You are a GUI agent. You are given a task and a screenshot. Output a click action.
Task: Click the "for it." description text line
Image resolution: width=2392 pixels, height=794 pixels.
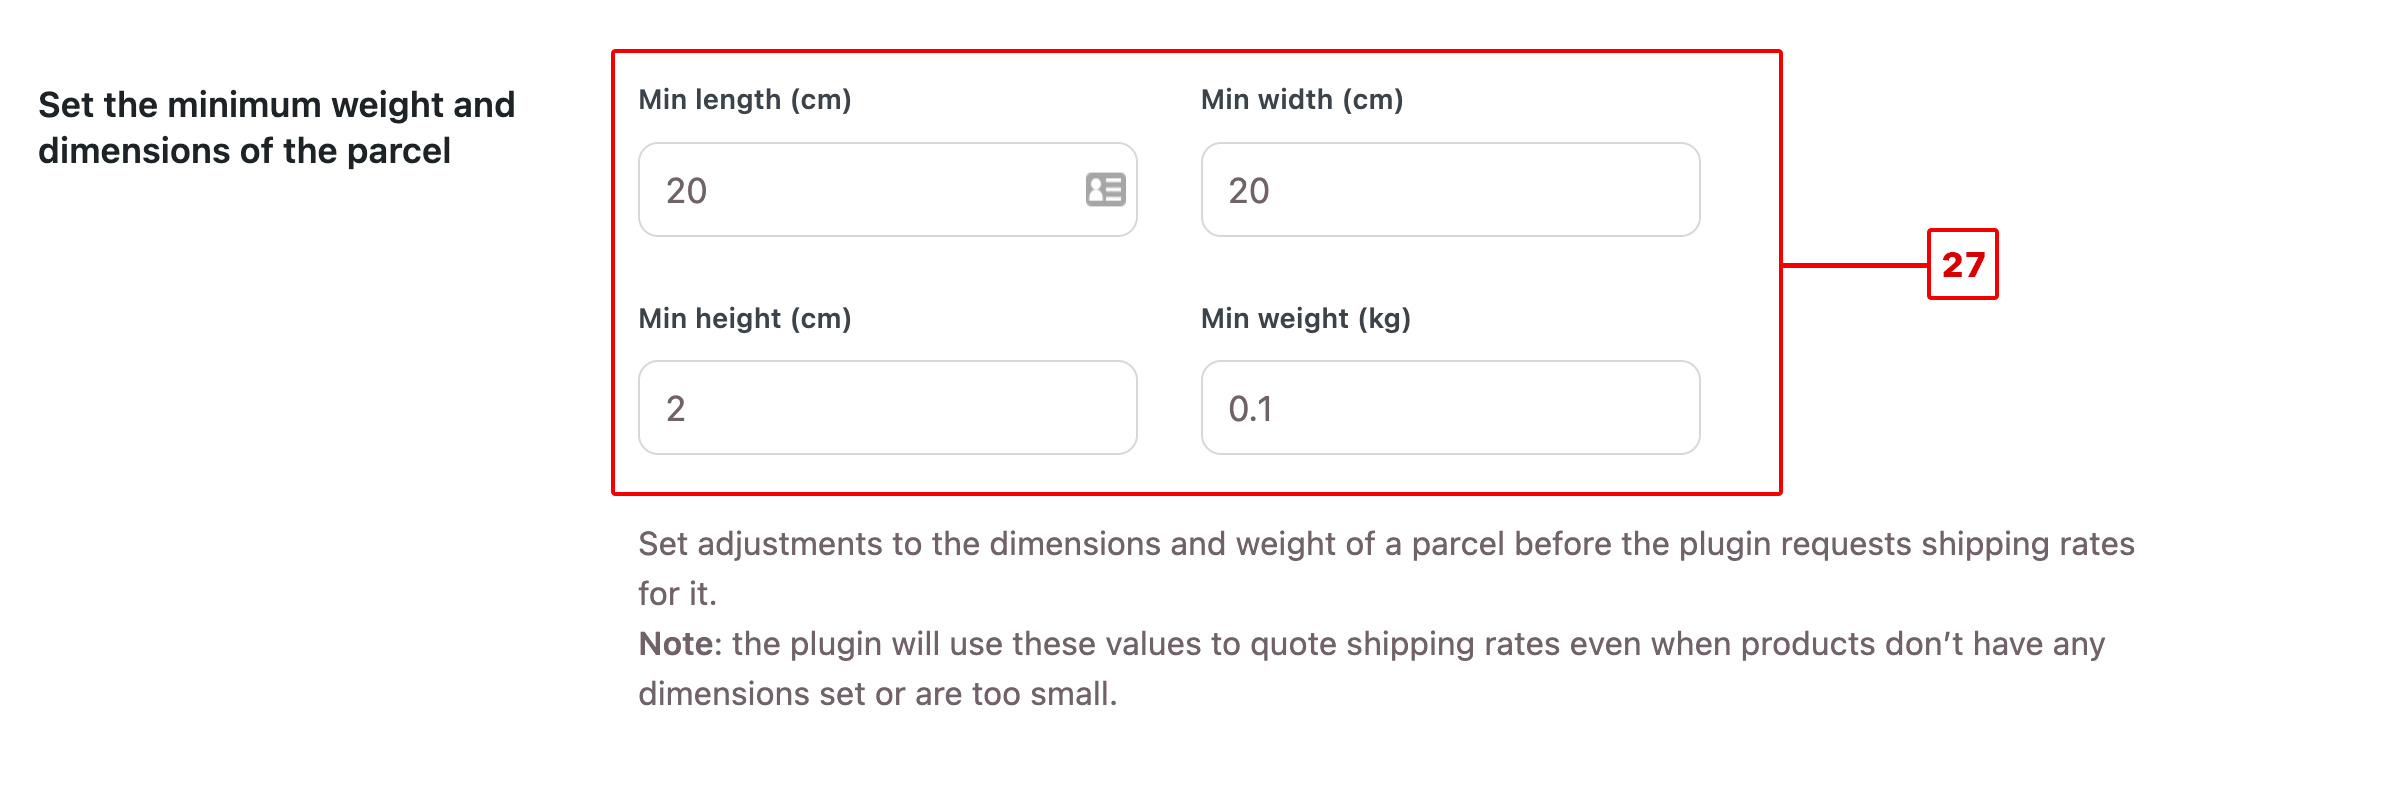678,594
